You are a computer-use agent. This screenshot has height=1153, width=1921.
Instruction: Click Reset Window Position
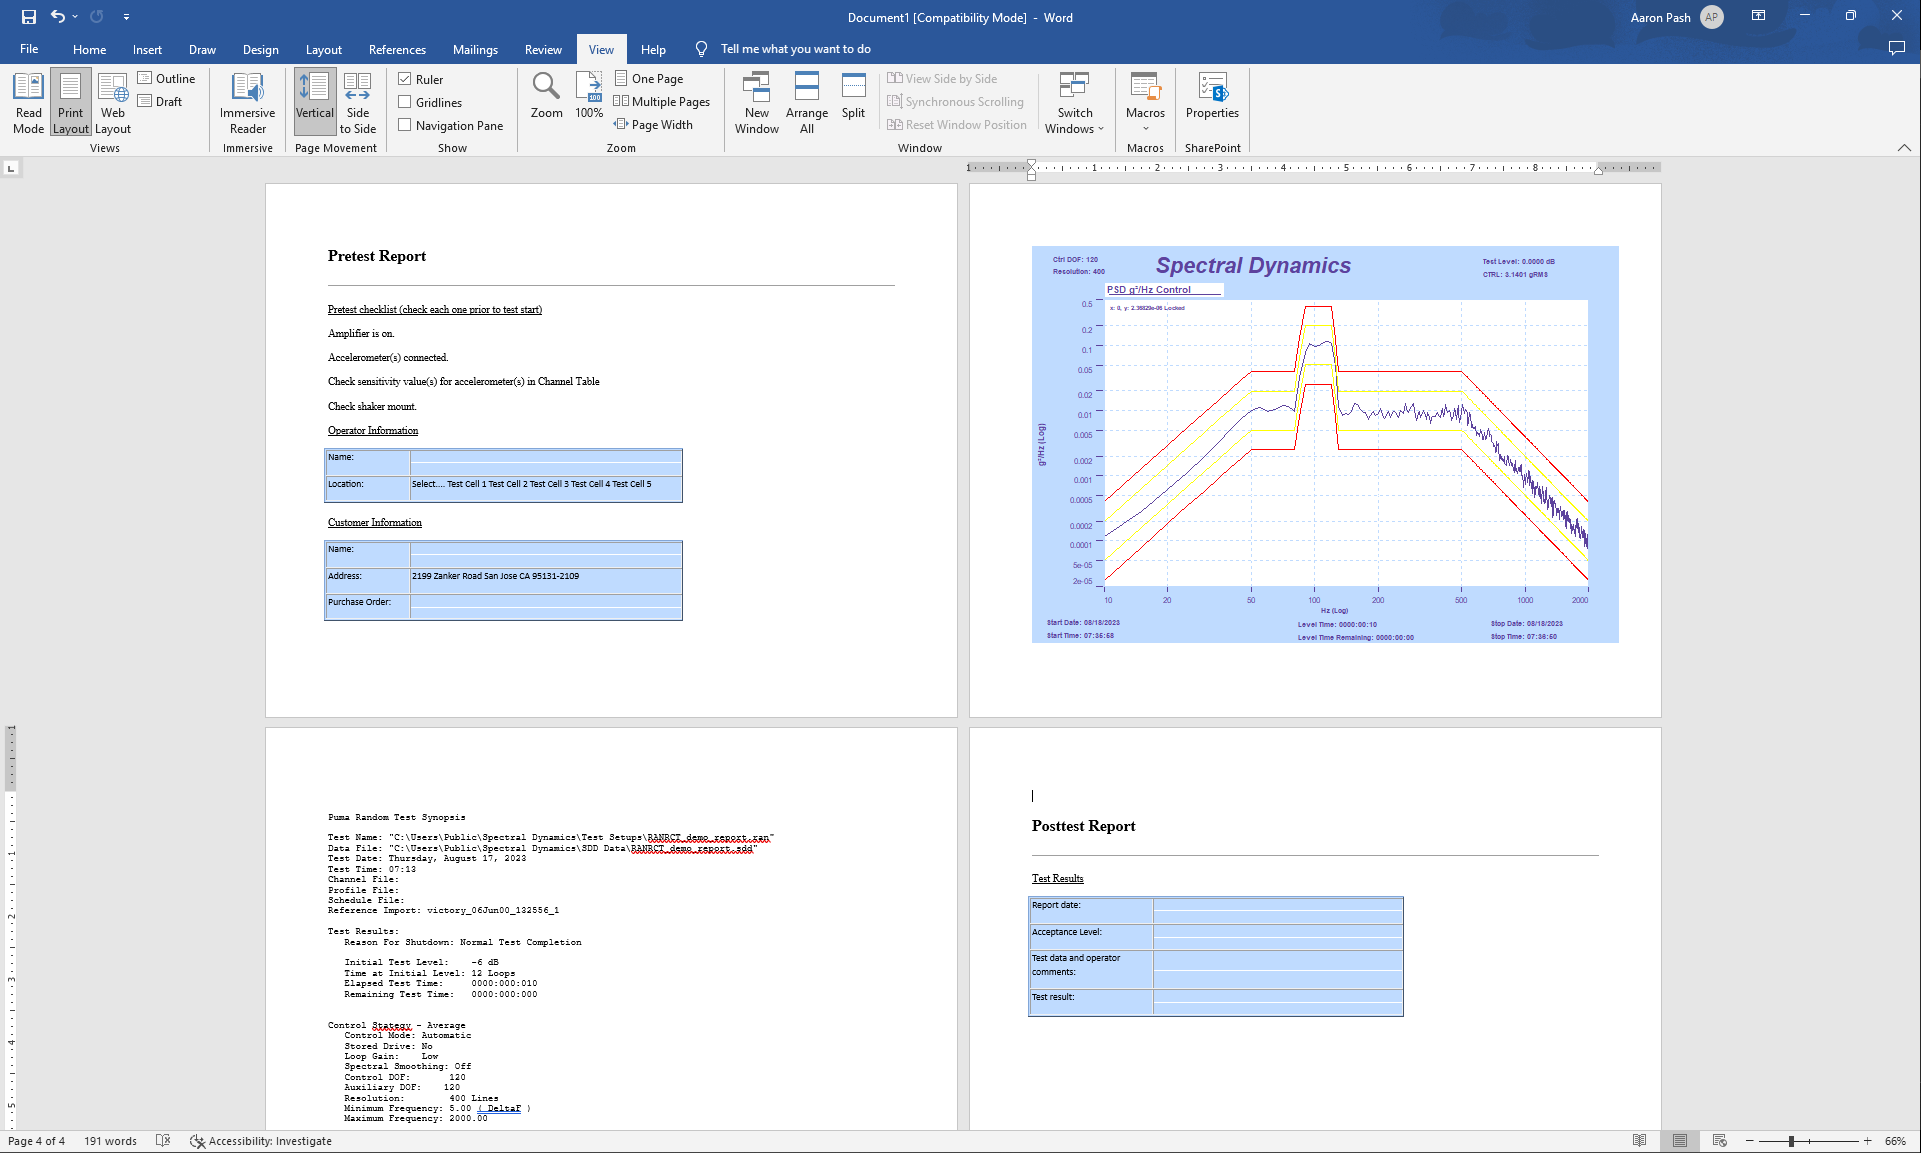(957, 125)
